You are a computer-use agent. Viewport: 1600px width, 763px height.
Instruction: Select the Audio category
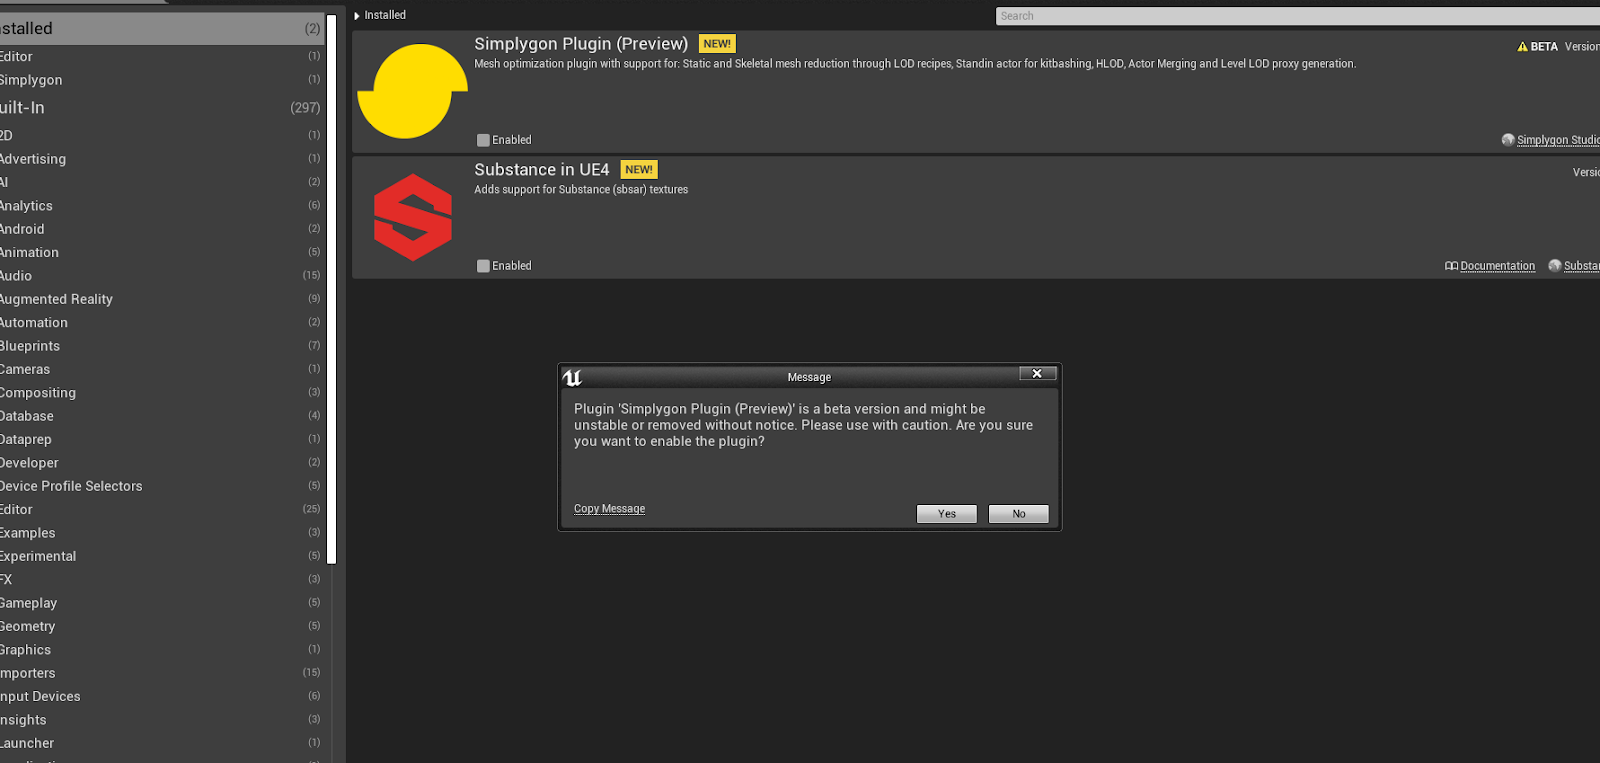[x=162, y=276]
